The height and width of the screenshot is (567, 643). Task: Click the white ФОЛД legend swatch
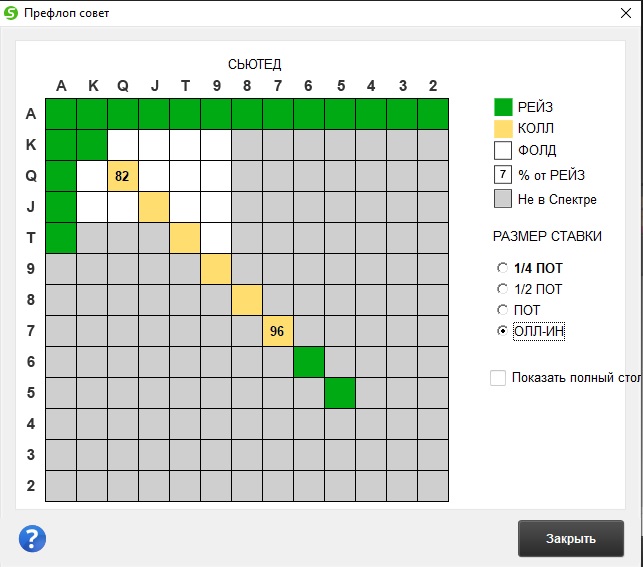click(503, 150)
